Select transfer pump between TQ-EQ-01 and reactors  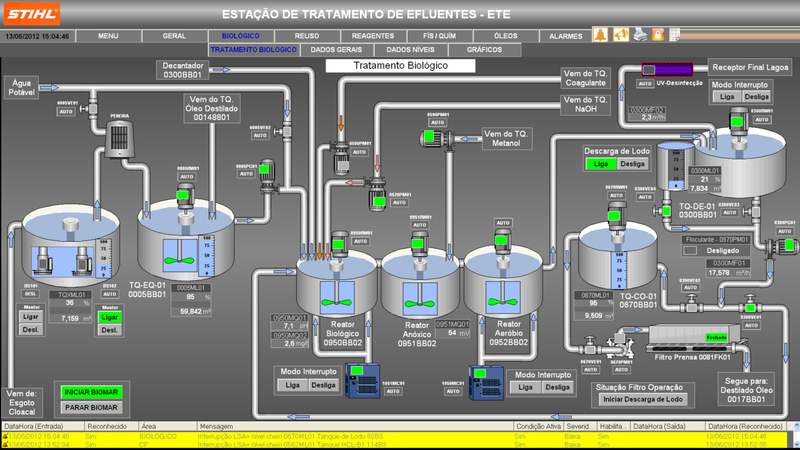tap(266, 176)
